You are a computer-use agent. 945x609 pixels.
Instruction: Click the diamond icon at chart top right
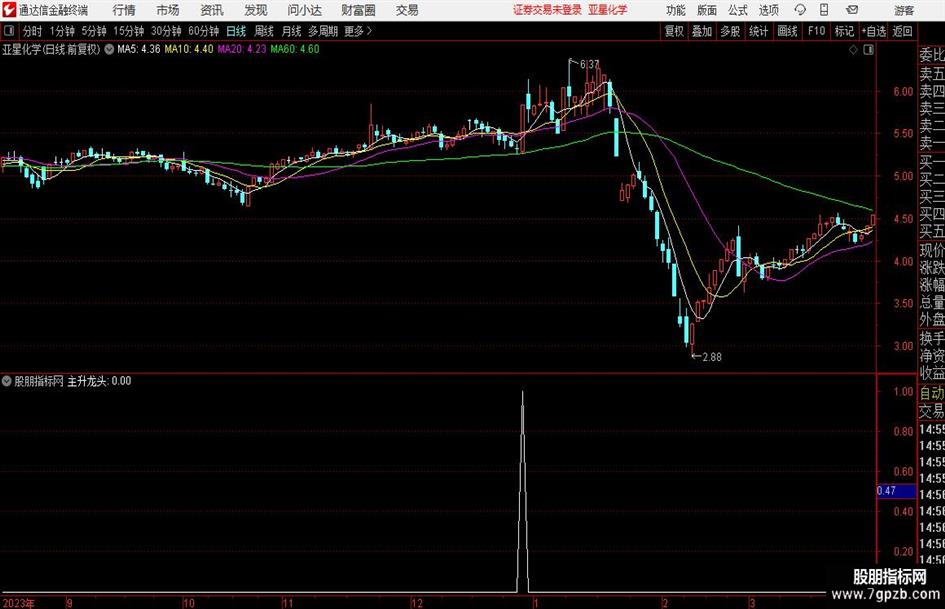pos(853,50)
